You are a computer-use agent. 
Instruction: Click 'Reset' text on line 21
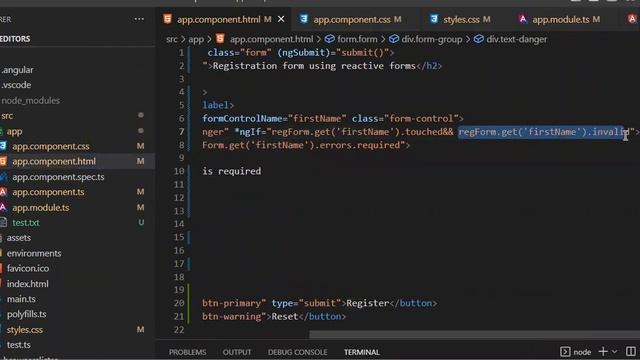tap(285, 316)
